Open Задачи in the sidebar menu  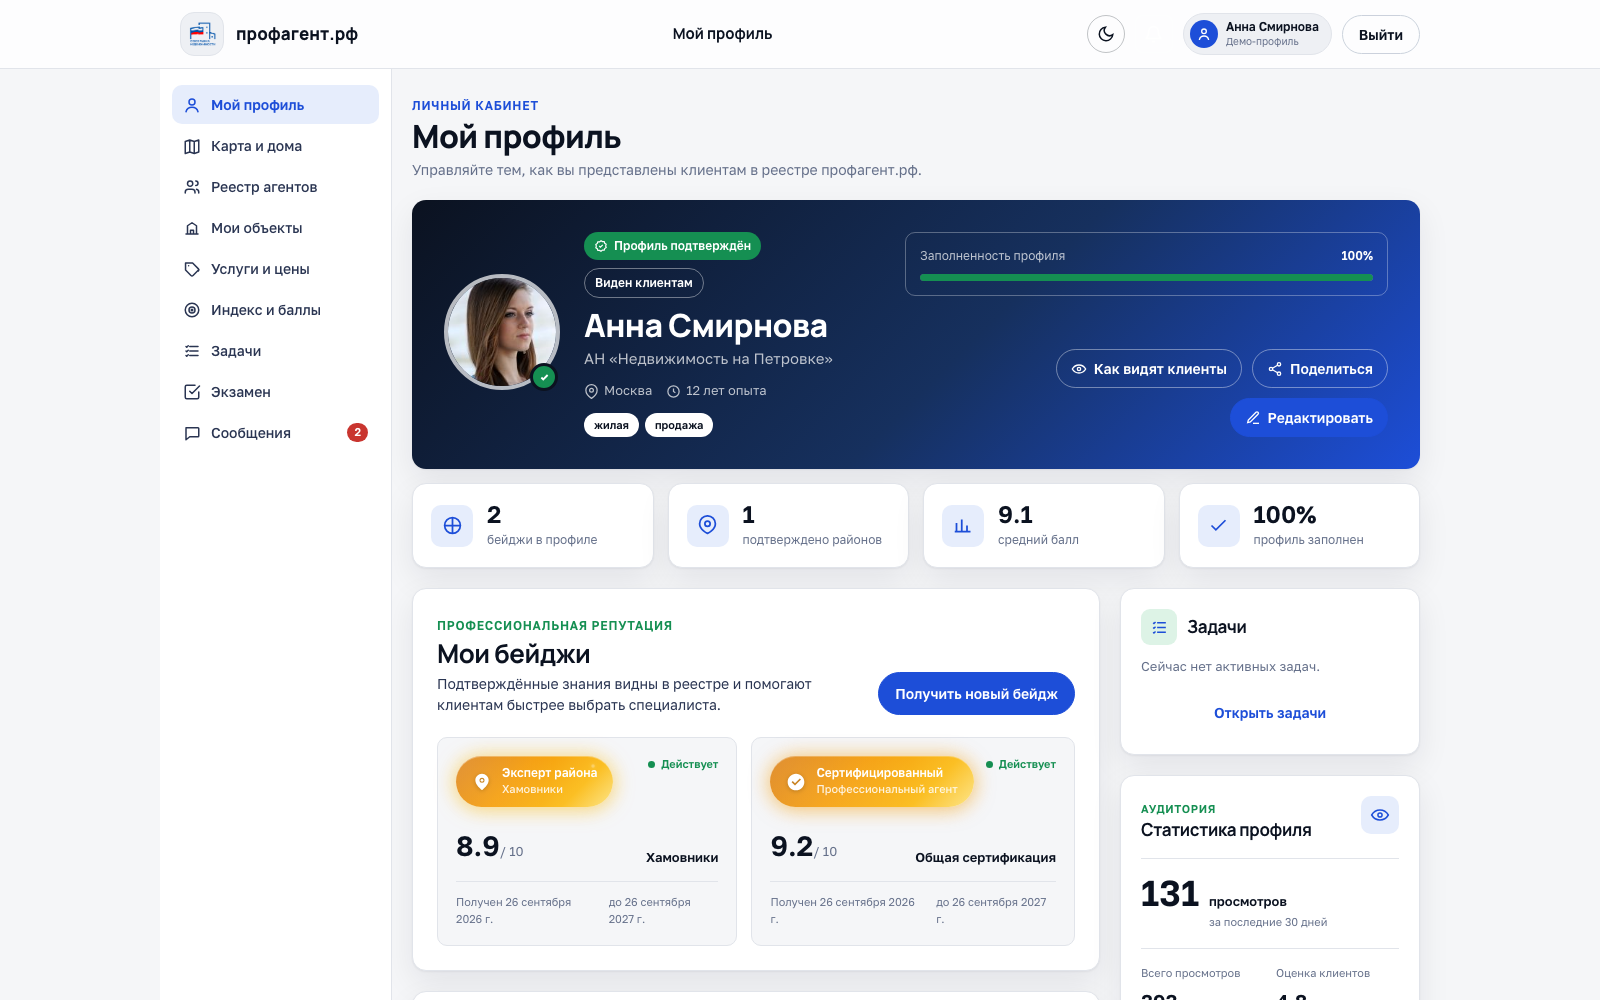pos(275,351)
